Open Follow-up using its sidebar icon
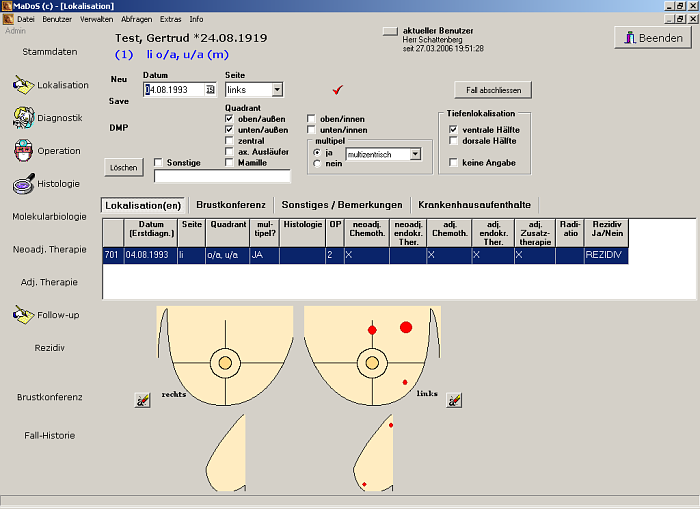The height and width of the screenshot is (509, 700). (23, 315)
